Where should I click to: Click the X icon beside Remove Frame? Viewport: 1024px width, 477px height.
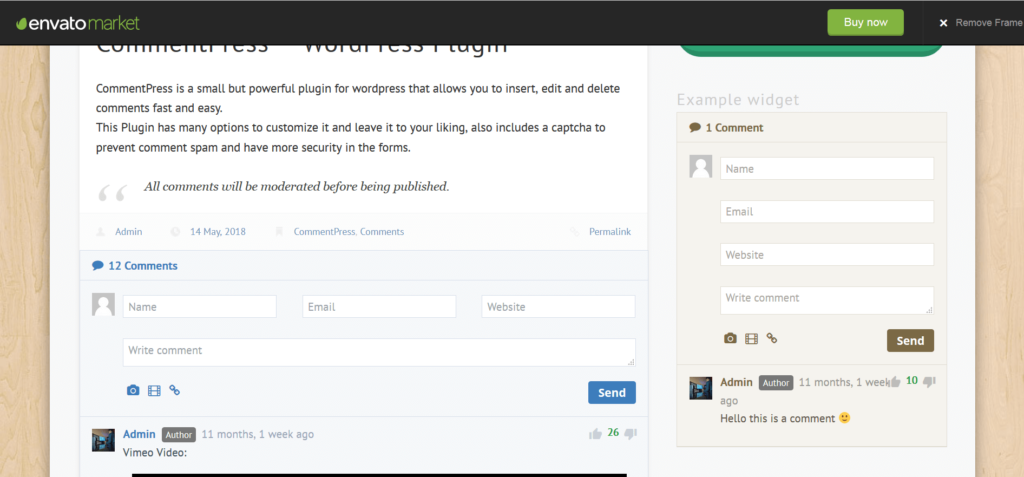click(x=943, y=23)
